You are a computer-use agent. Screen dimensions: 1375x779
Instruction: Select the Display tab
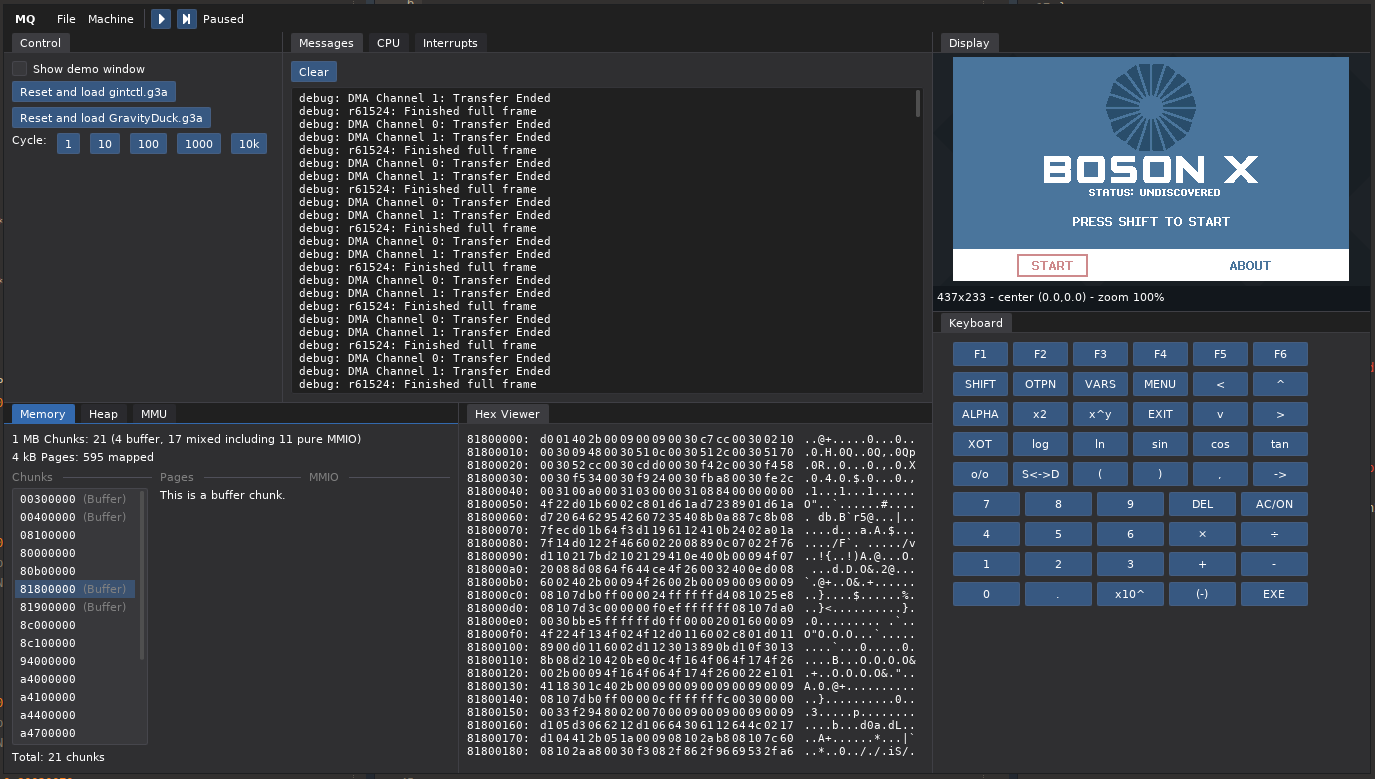969,43
